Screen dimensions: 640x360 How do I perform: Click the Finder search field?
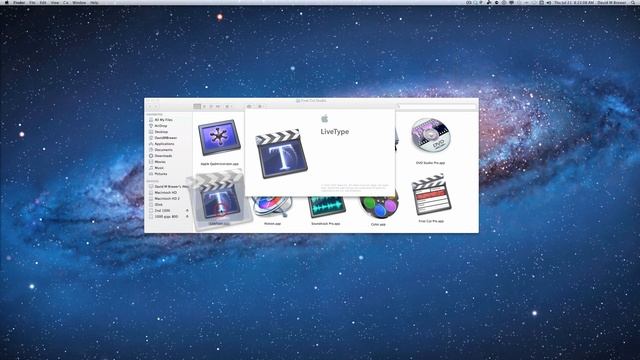[437, 107]
